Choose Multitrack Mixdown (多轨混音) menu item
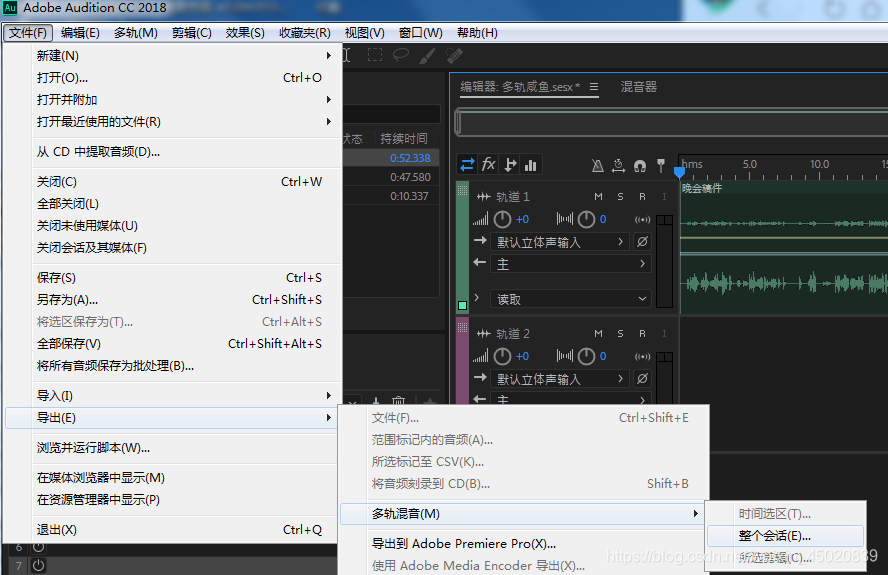Screen dimensions: 888x575 (x=522, y=514)
